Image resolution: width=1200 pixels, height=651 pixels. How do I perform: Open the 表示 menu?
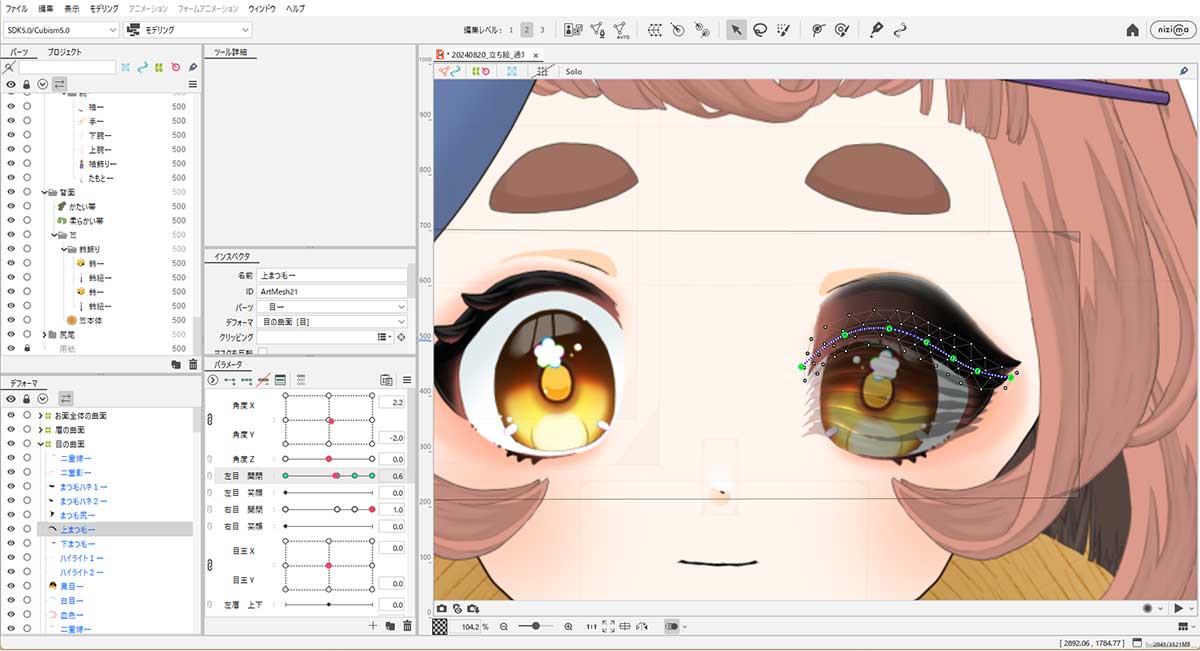click(x=72, y=8)
